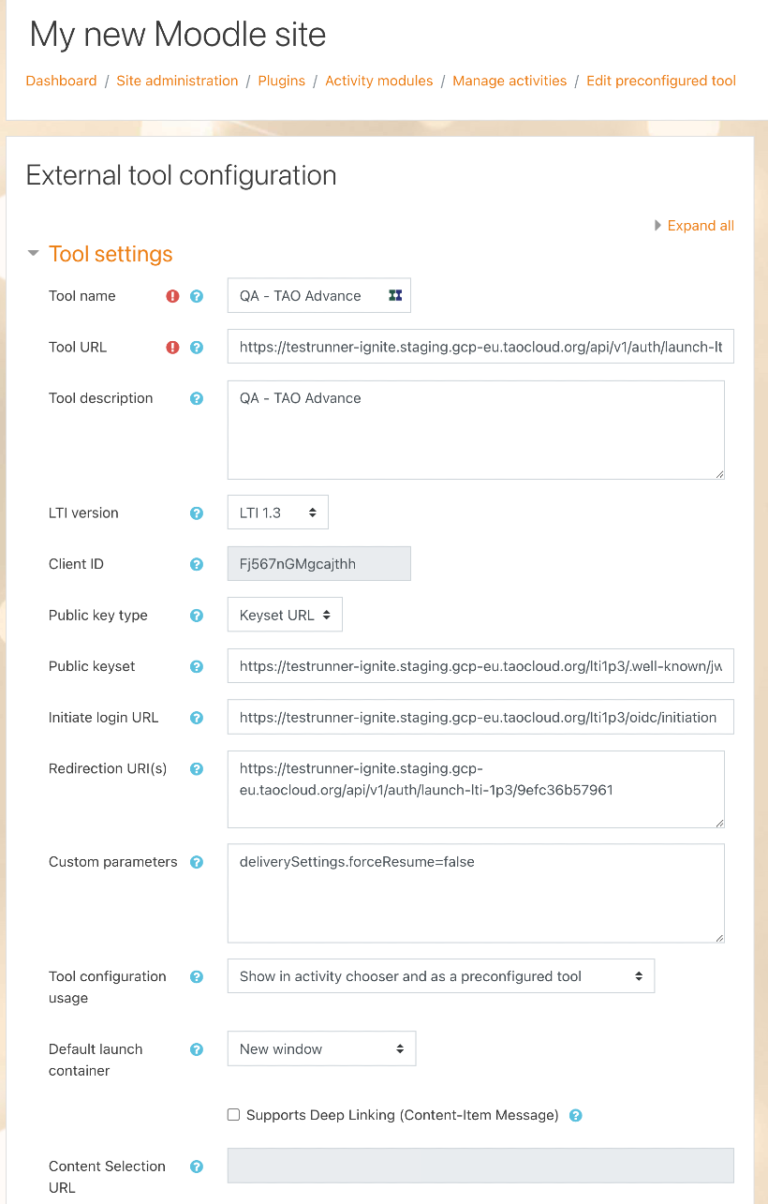Open help for Custom parameters
Image resolution: width=768 pixels, height=1204 pixels.
coord(196,861)
